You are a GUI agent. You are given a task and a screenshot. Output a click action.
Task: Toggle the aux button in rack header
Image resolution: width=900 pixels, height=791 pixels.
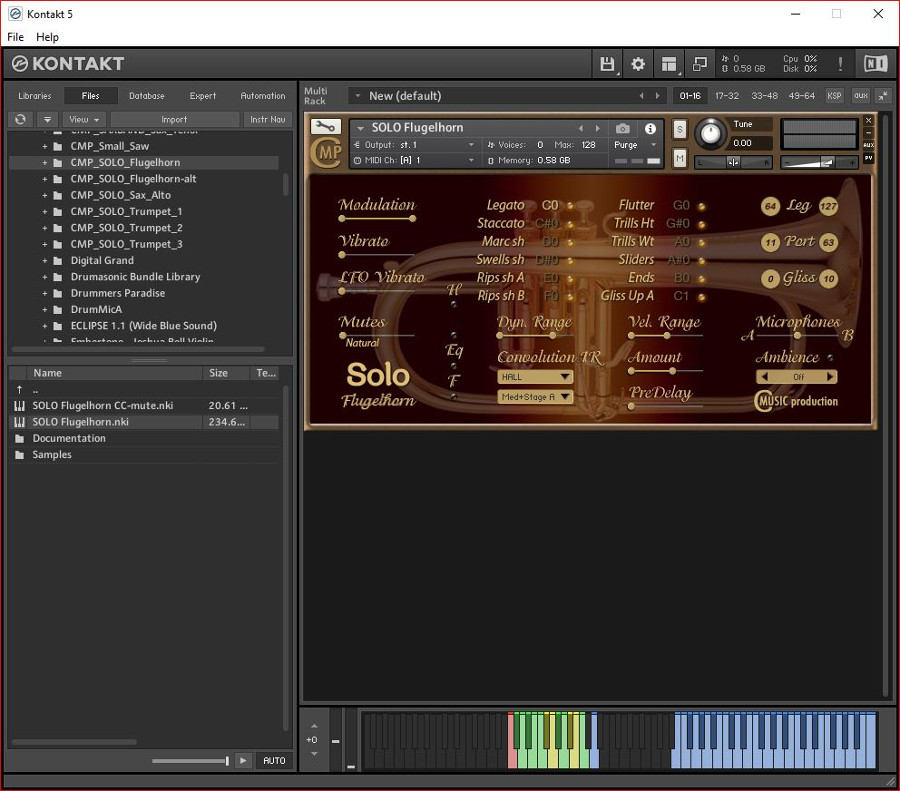point(860,96)
